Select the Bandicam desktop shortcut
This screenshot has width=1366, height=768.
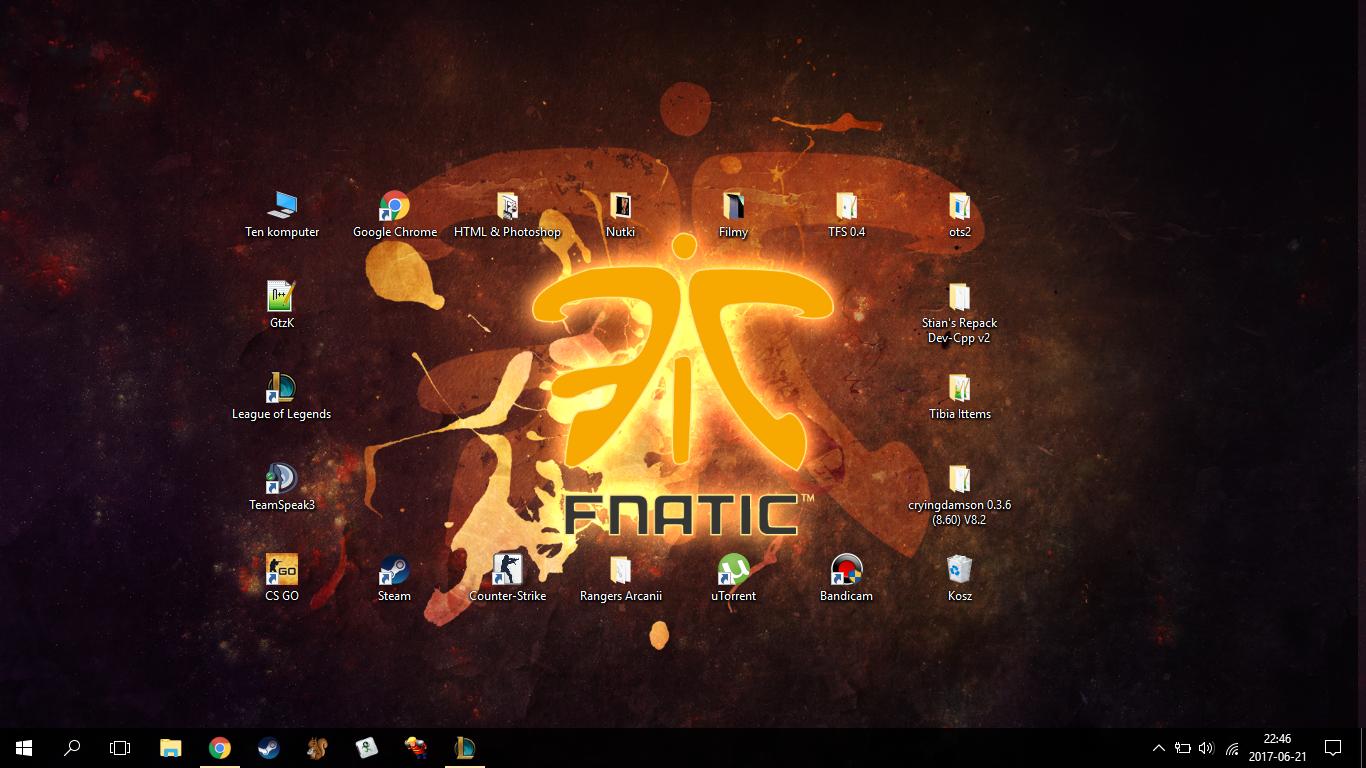[x=846, y=579]
